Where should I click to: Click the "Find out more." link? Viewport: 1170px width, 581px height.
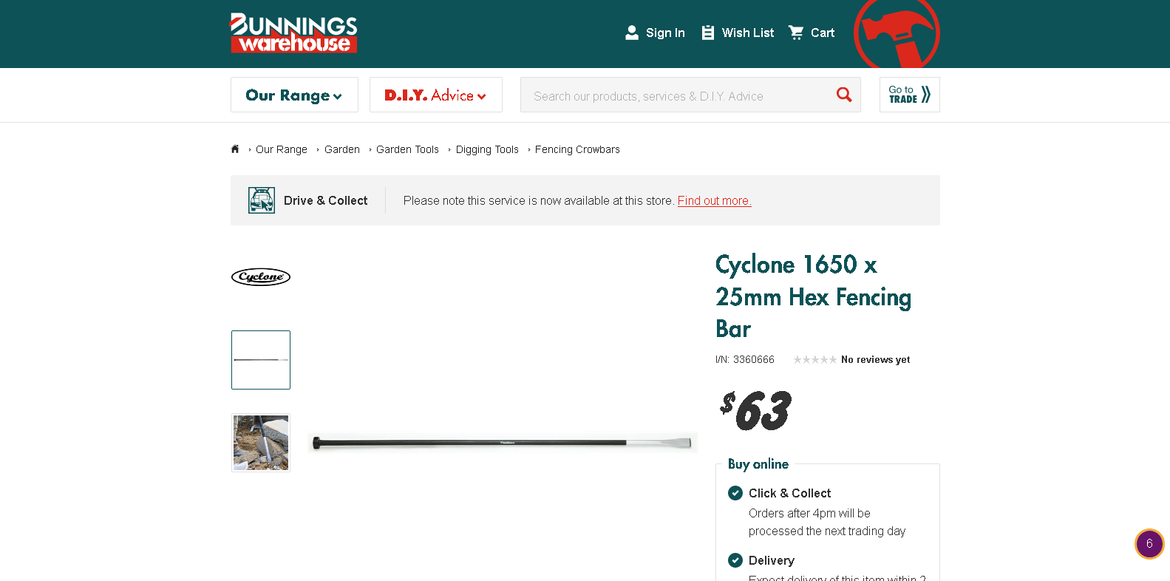[714, 200]
